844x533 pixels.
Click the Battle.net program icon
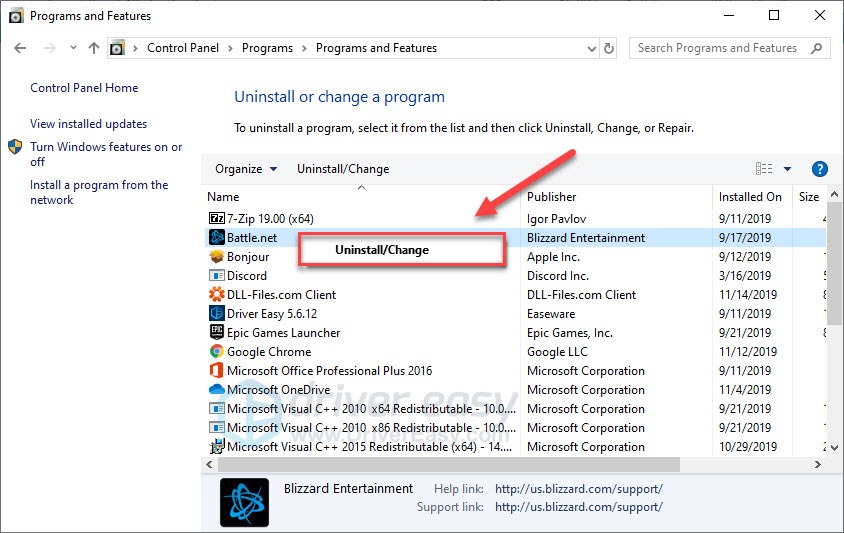[x=216, y=238]
